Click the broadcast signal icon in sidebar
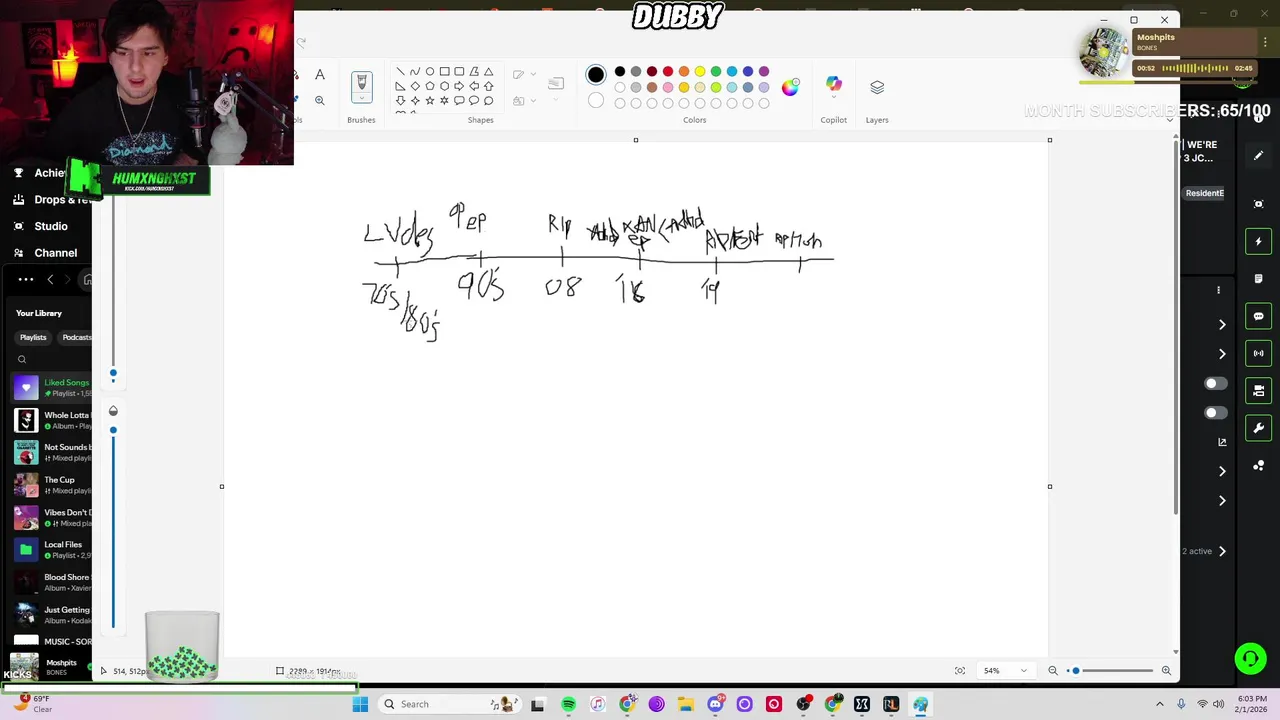This screenshot has height=720, width=1280. point(1258,353)
